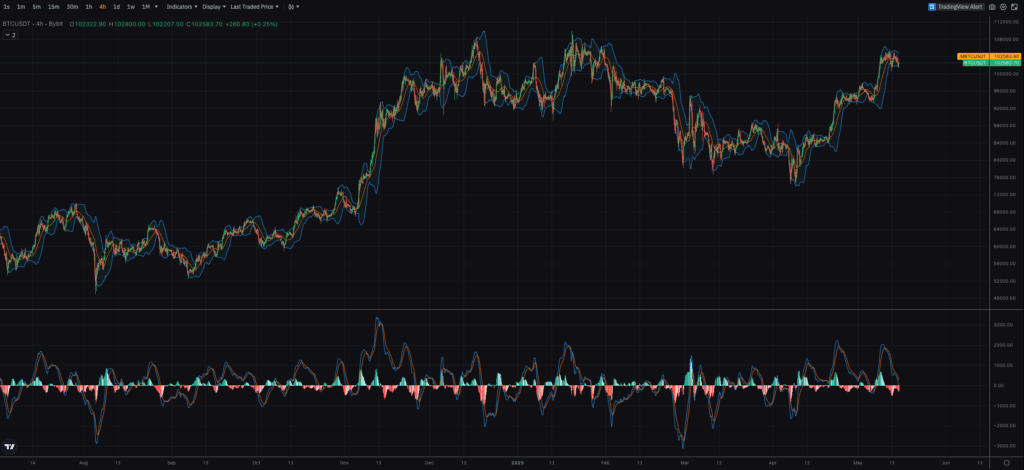Expand the collapsed indicator legend showing 2
Screen dimensions: 1024x470
(x=10, y=34)
